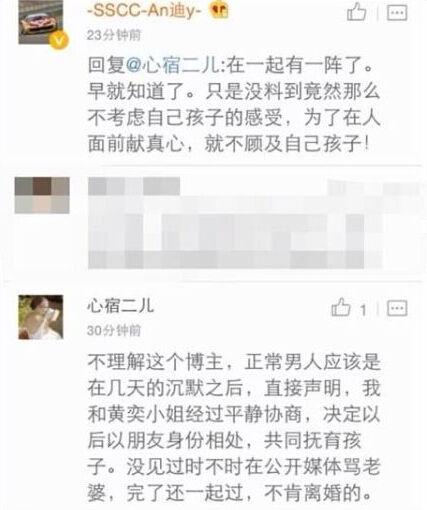The width and height of the screenshot is (427, 510).
Task: Follow the @心宿二儿 mention link
Action: [x=172, y=65]
